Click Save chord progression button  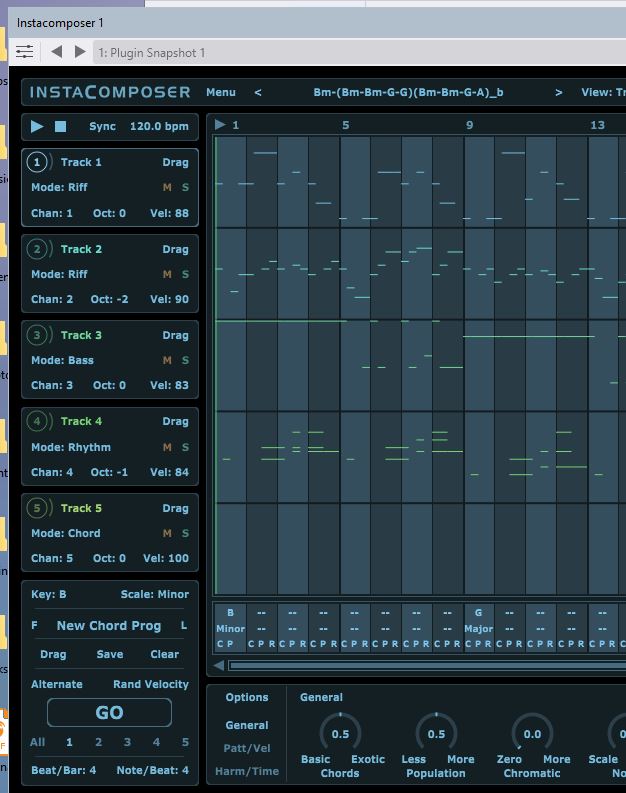pyautogui.click(x=110, y=654)
